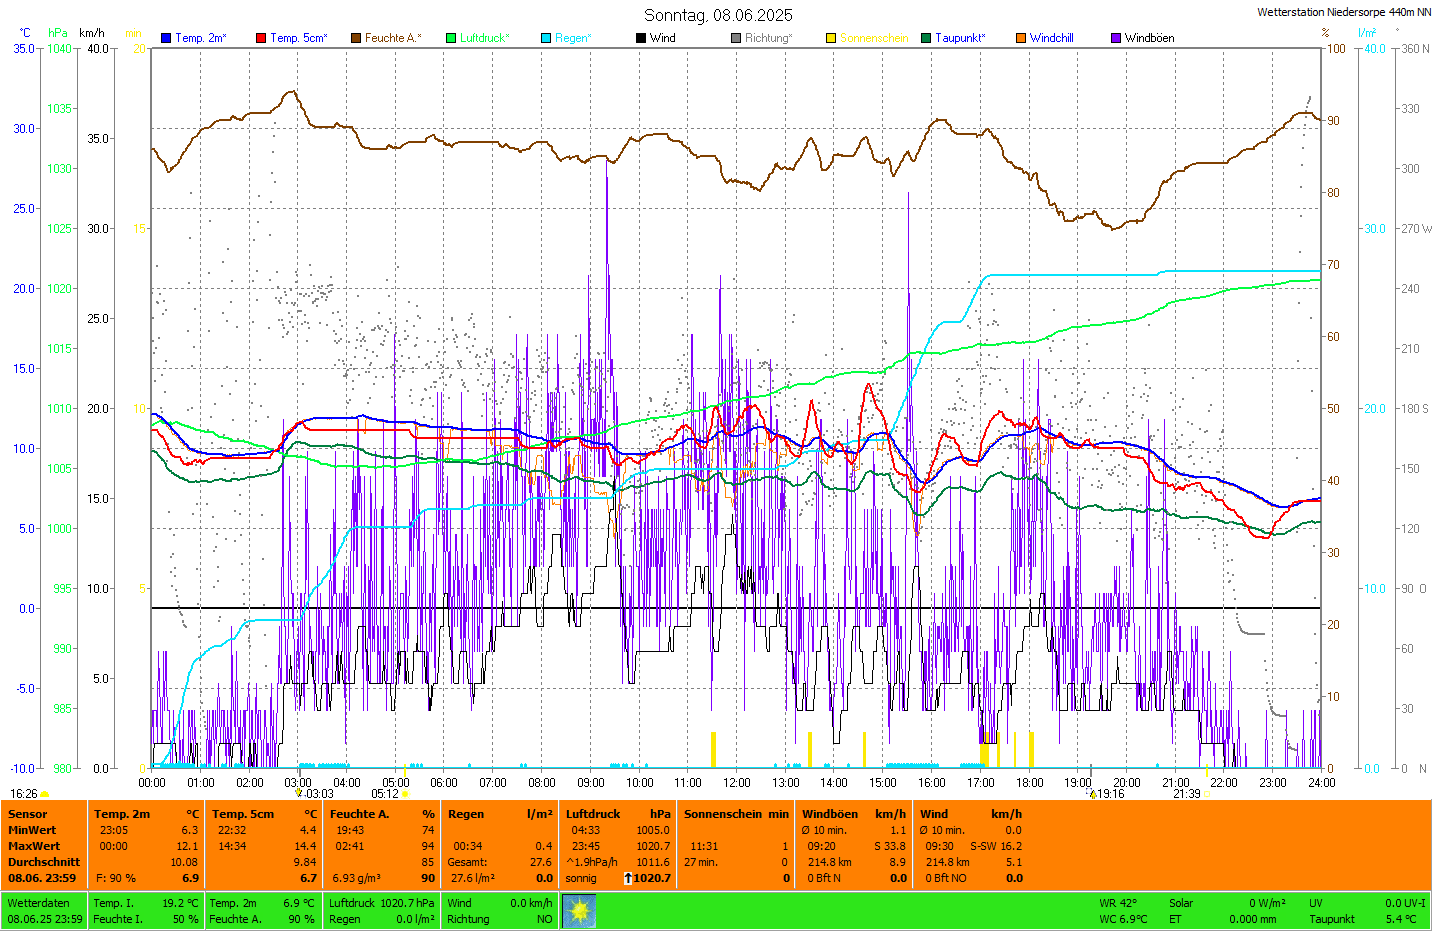The height and width of the screenshot is (931, 1432).
Task: Click the Feuchte A. legend label
Action: click(x=392, y=38)
